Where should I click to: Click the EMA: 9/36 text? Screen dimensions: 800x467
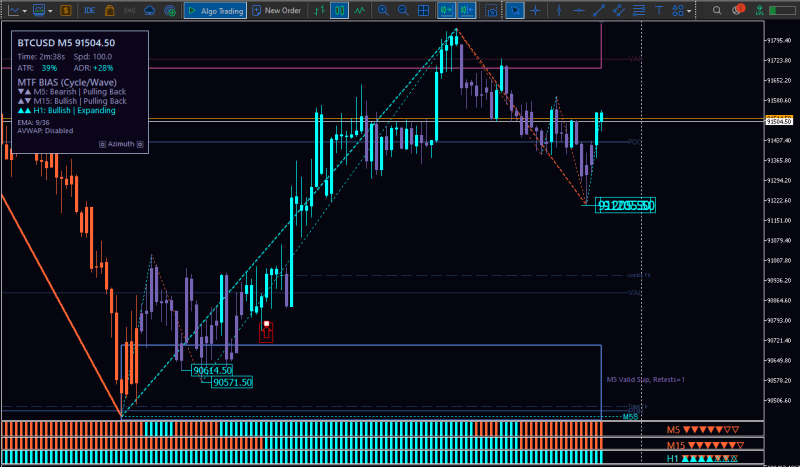click(33, 122)
